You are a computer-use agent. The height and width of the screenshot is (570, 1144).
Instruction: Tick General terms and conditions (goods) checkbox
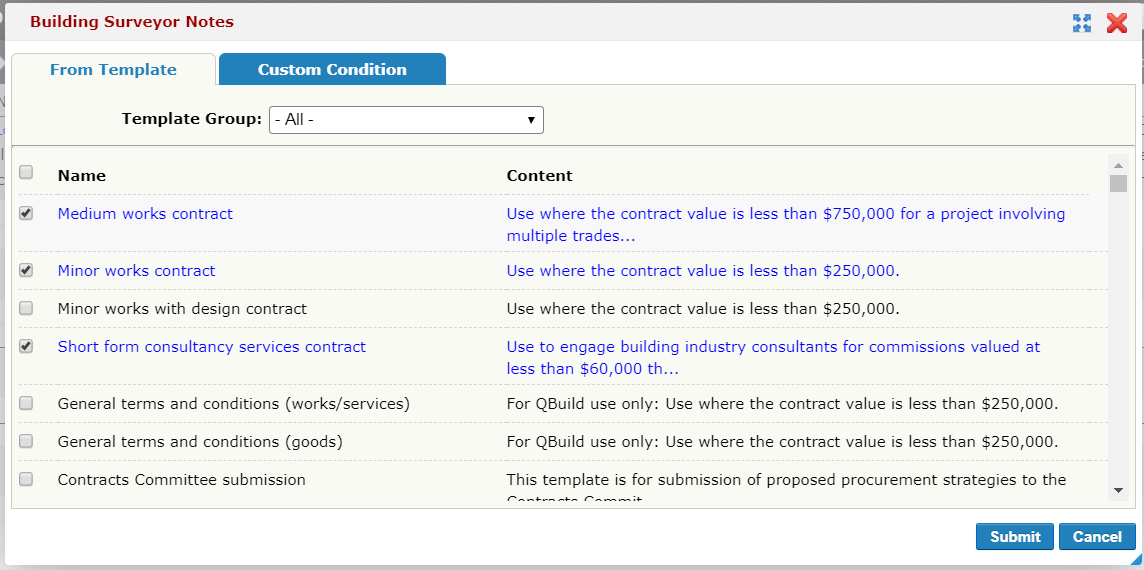pyautogui.click(x=26, y=441)
